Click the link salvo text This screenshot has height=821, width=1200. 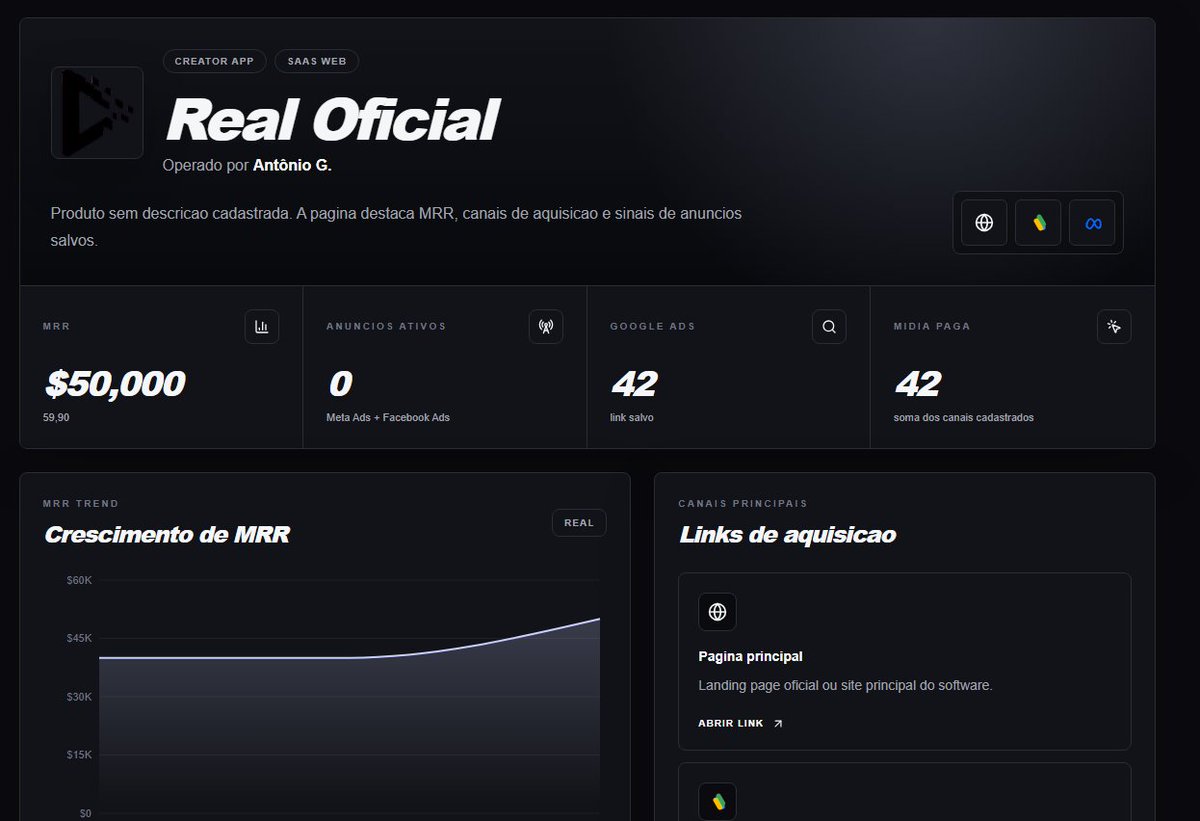[632, 417]
